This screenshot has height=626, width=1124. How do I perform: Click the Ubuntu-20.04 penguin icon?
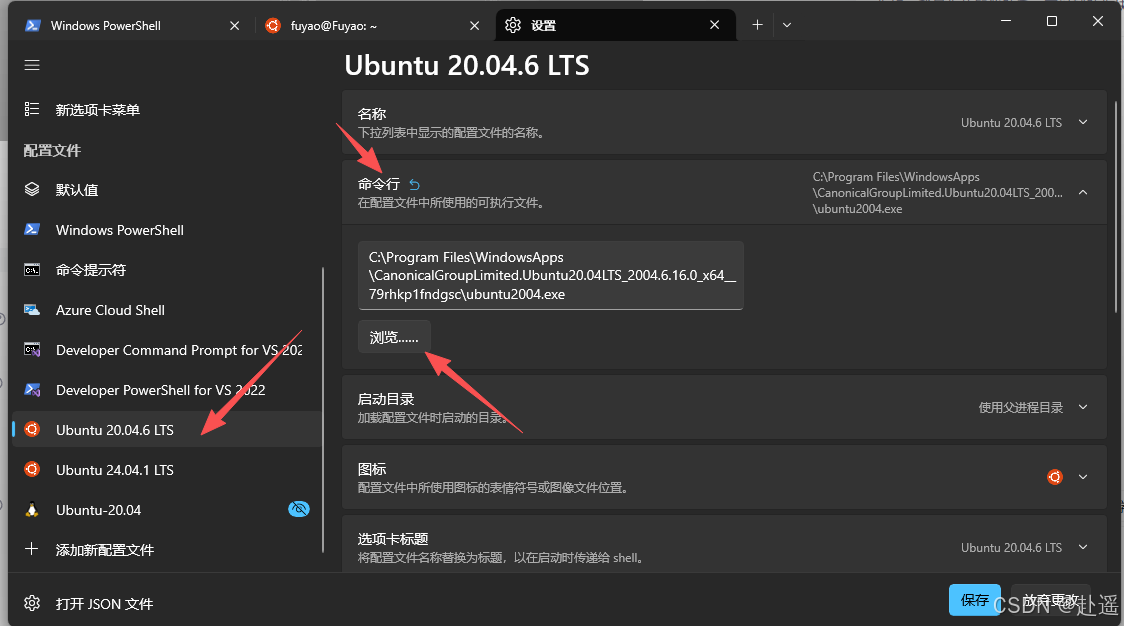tap(32, 510)
